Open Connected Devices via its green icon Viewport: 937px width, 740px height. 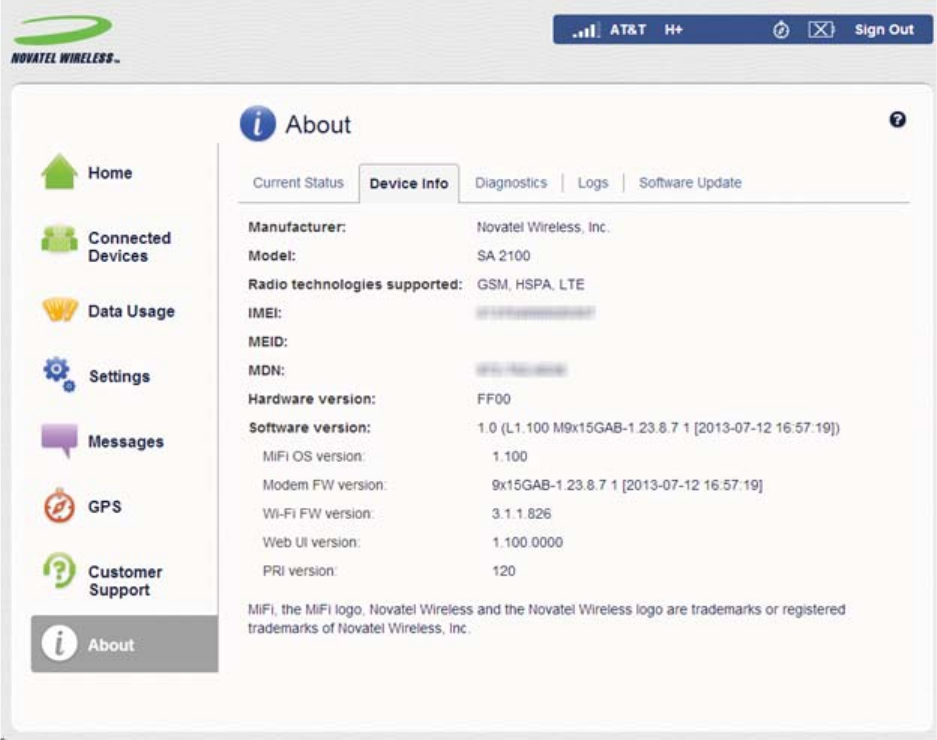(59, 239)
